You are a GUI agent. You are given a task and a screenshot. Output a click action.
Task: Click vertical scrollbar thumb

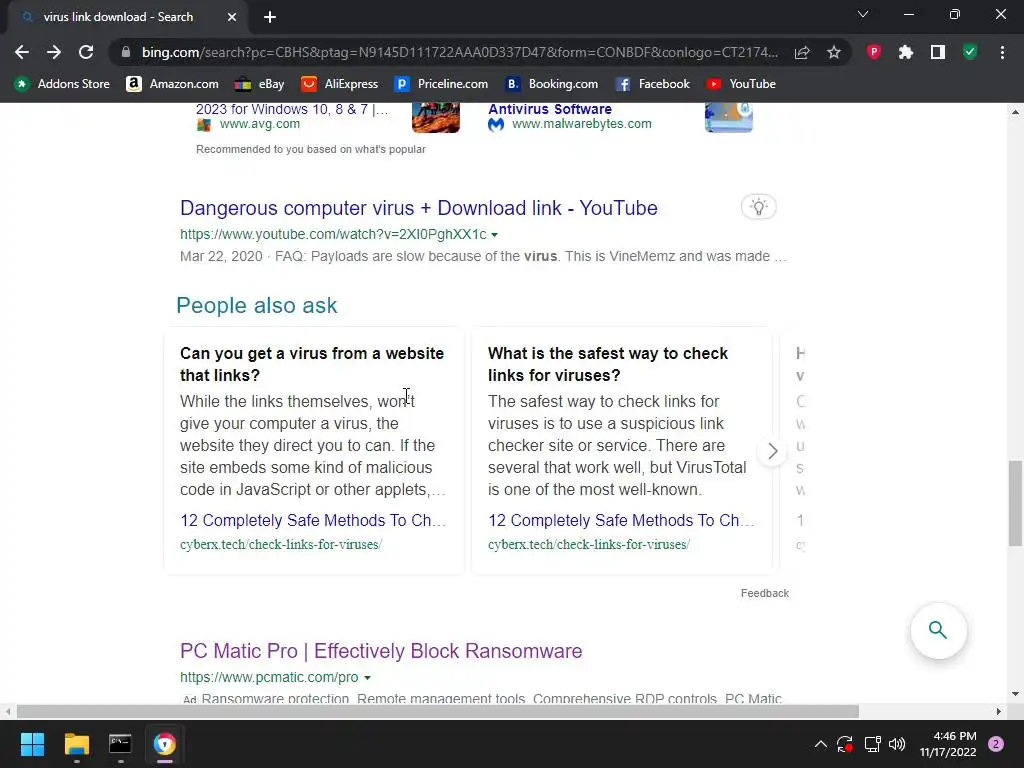pos(1015,503)
